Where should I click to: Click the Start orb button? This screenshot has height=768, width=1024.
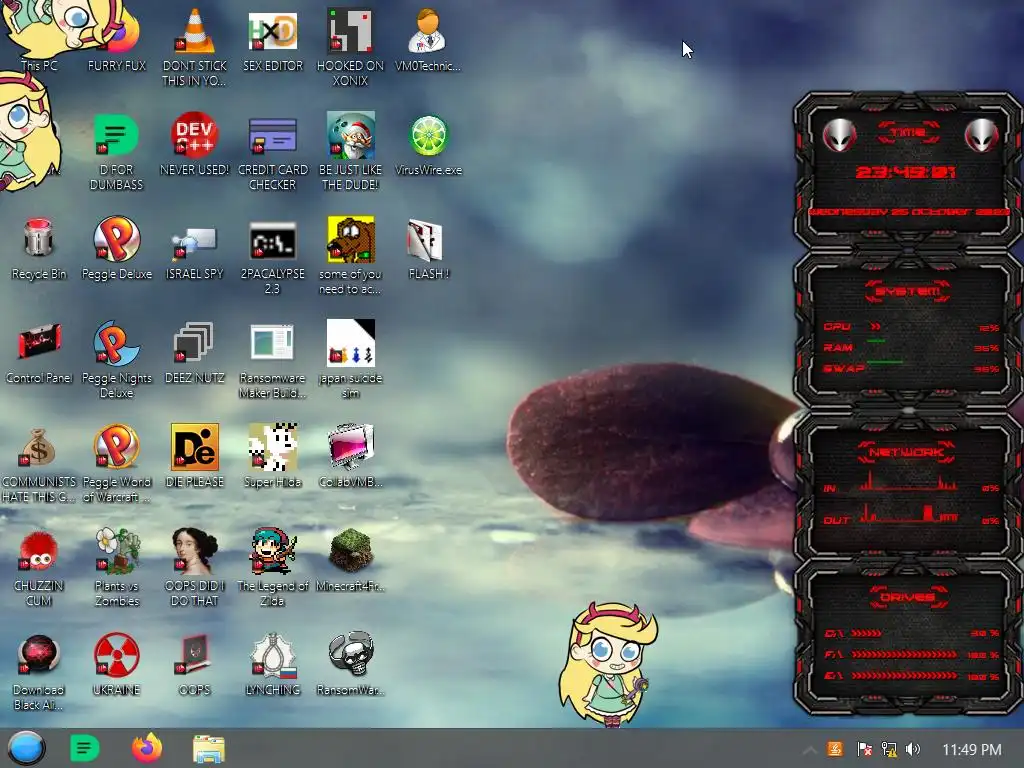click(26, 748)
